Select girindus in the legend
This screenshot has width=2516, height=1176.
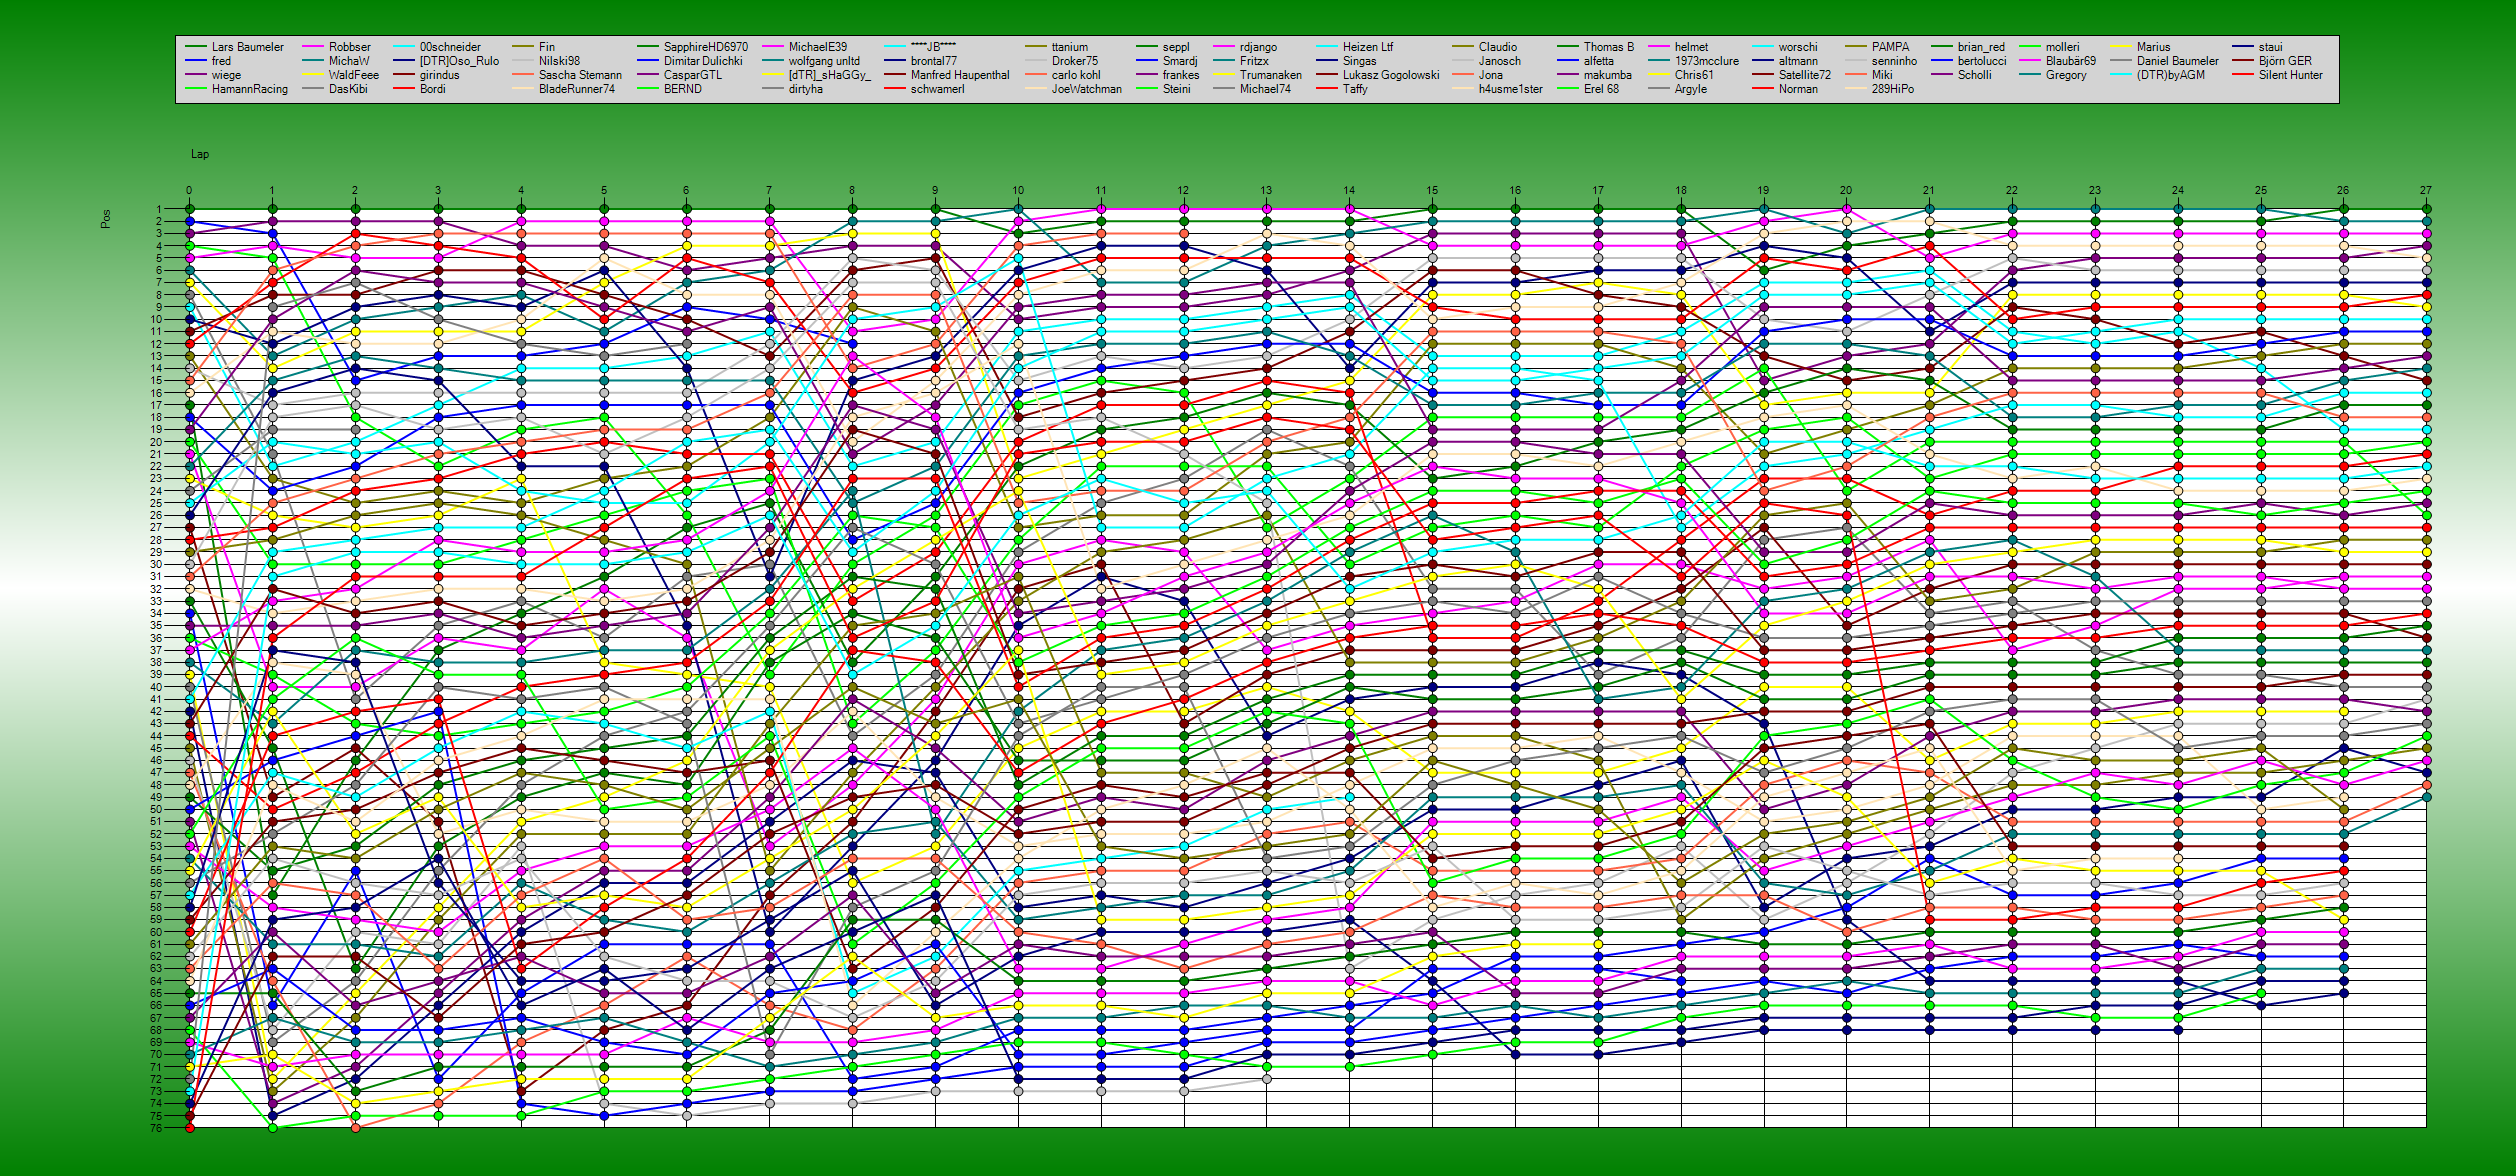[439, 75]
